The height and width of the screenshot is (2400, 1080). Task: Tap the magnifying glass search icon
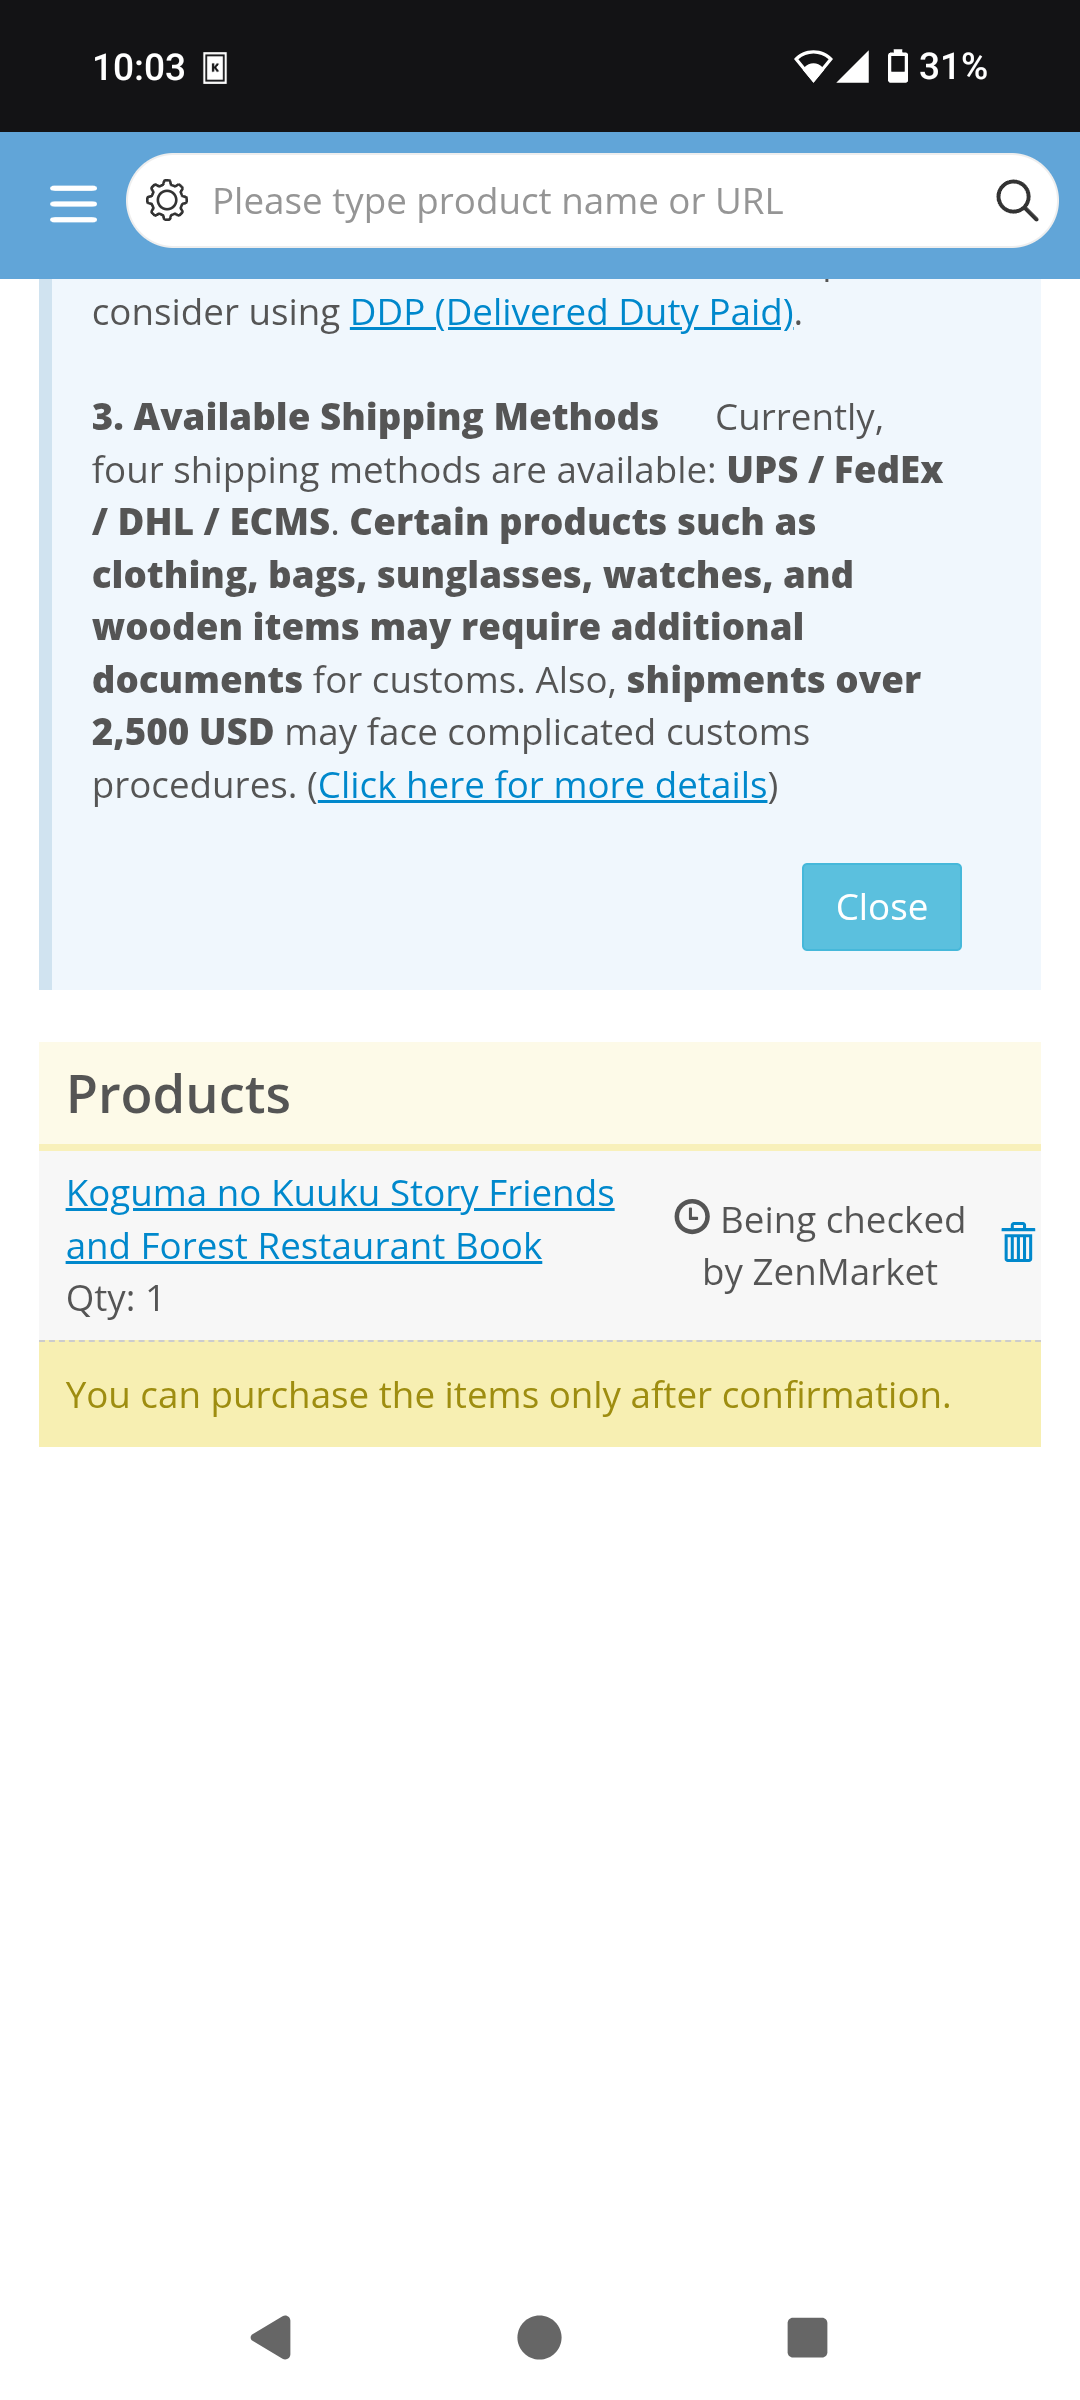pos(1016,201)
